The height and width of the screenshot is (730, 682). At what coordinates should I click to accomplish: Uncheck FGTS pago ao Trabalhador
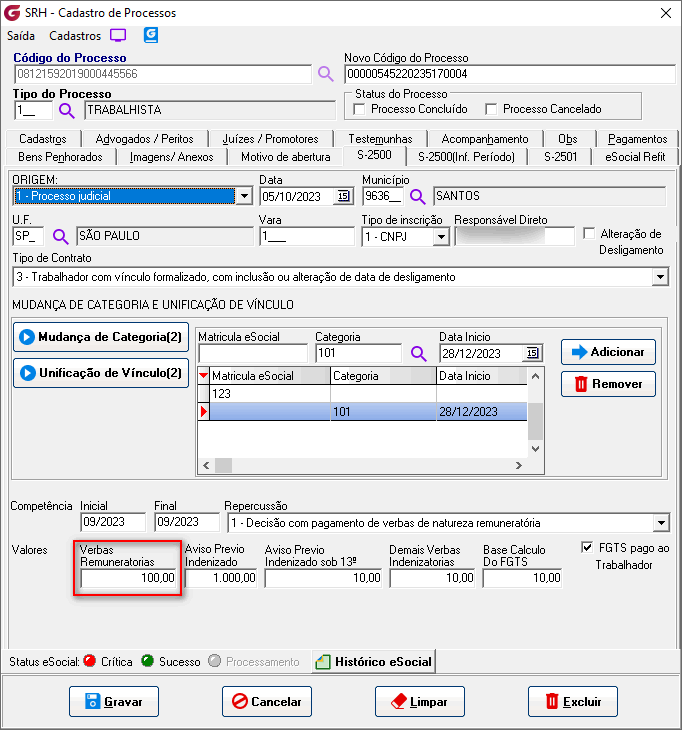(x=587, y=547)
